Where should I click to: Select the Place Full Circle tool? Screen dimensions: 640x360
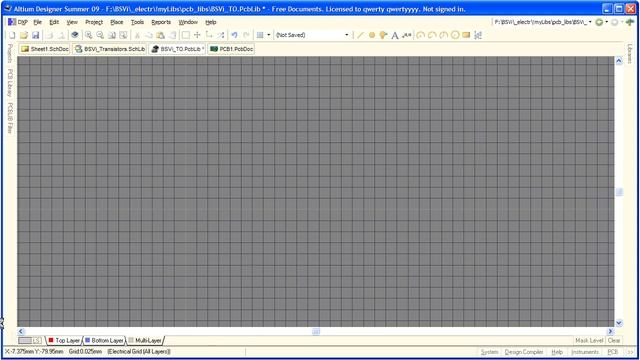point(455,35)
